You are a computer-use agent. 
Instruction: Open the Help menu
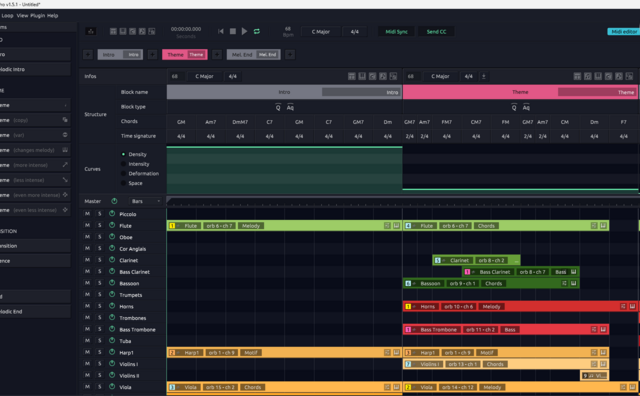(x=53, y=16)
